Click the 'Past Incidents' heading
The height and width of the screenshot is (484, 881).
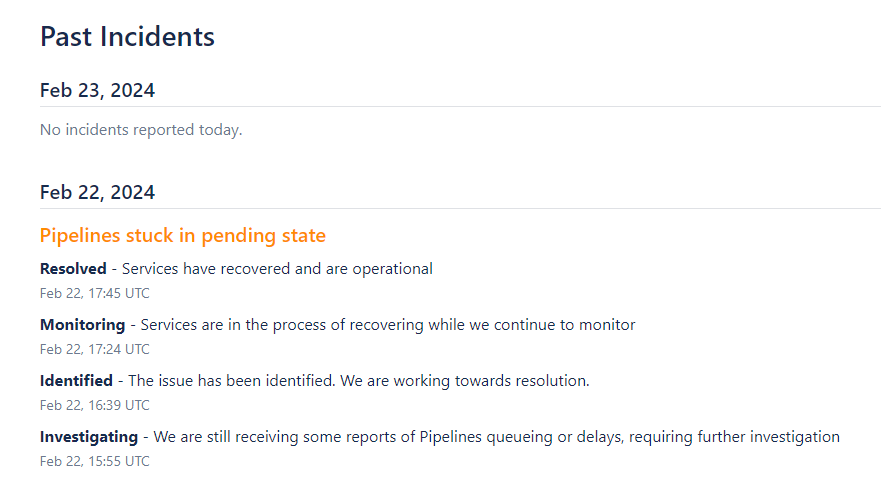(x=127, y=37)
